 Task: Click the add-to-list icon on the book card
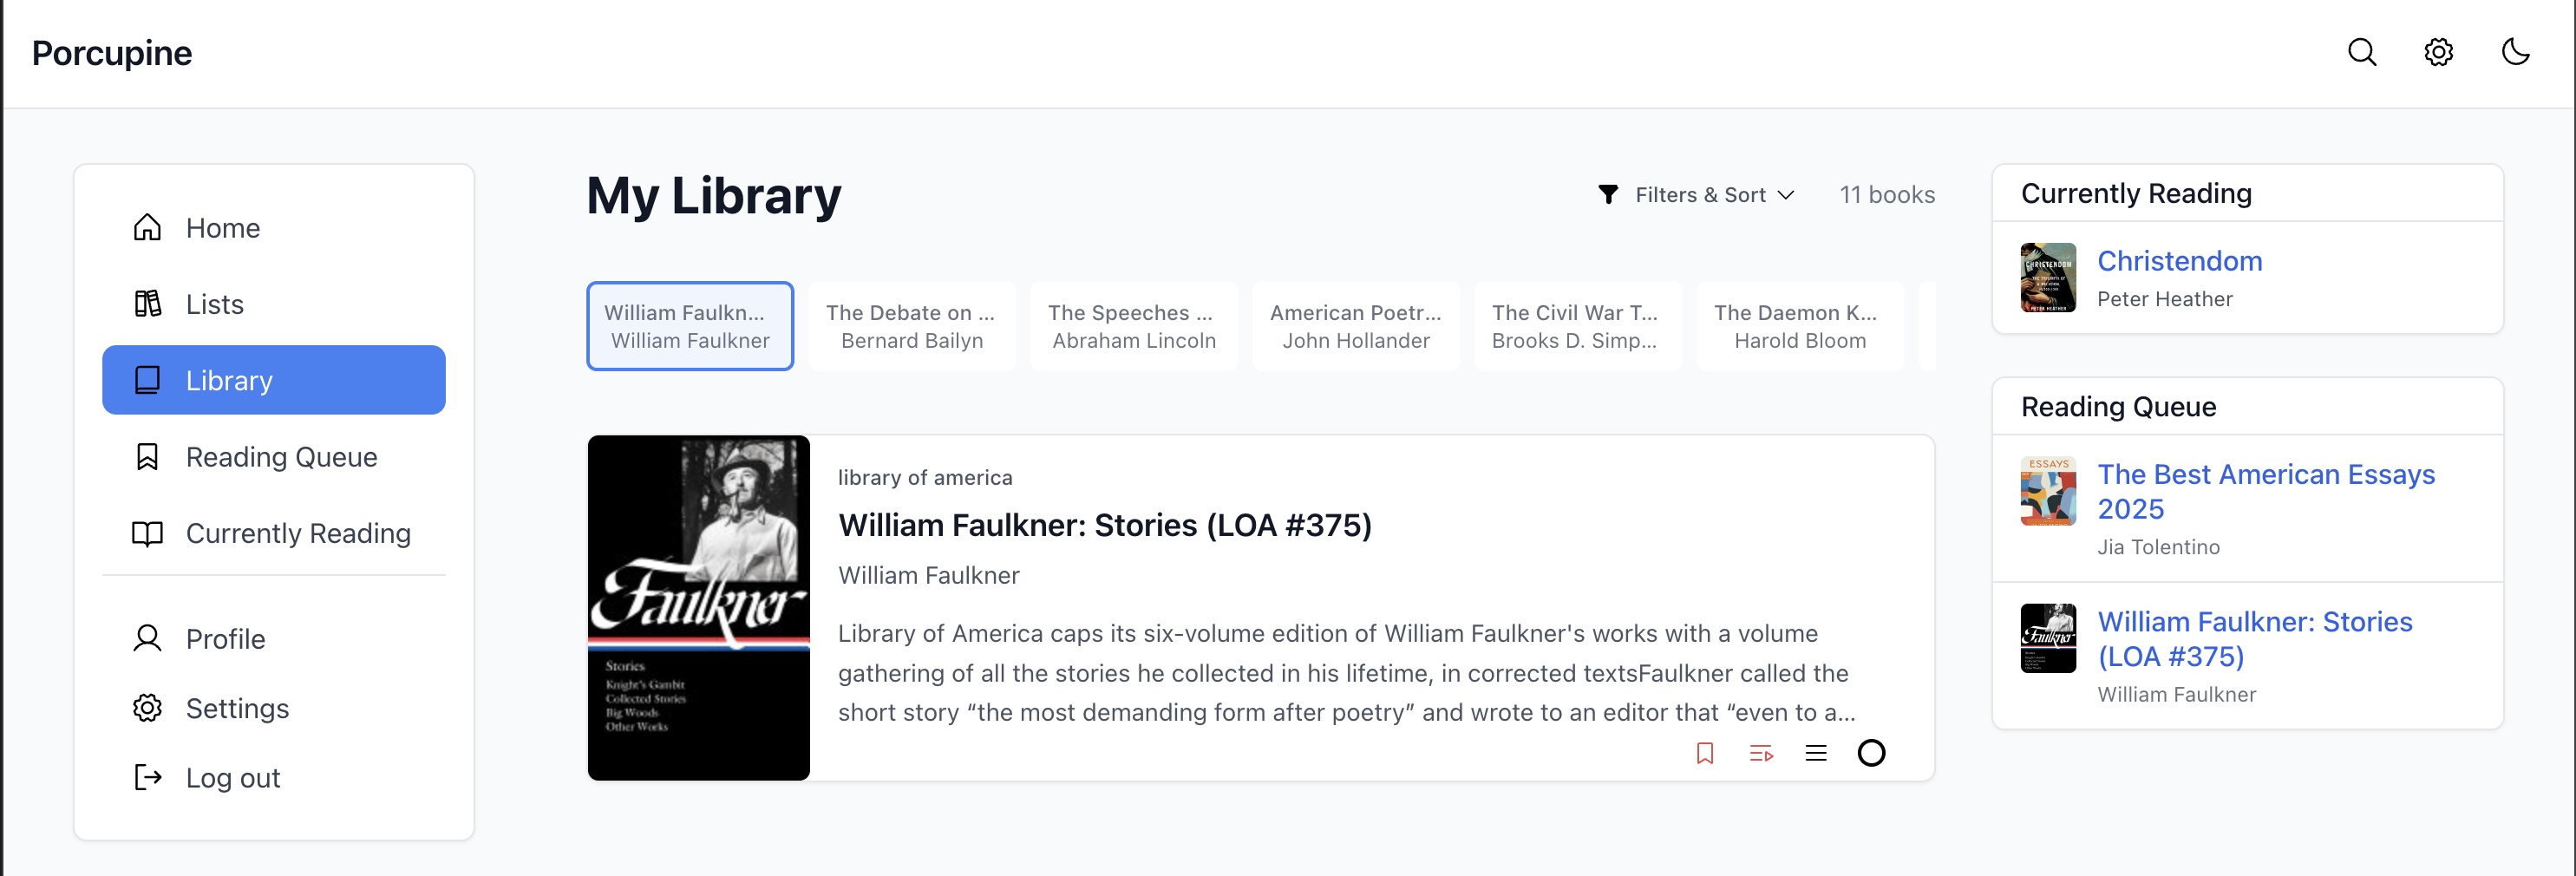pyautogui.click(x=1761, y=753)
